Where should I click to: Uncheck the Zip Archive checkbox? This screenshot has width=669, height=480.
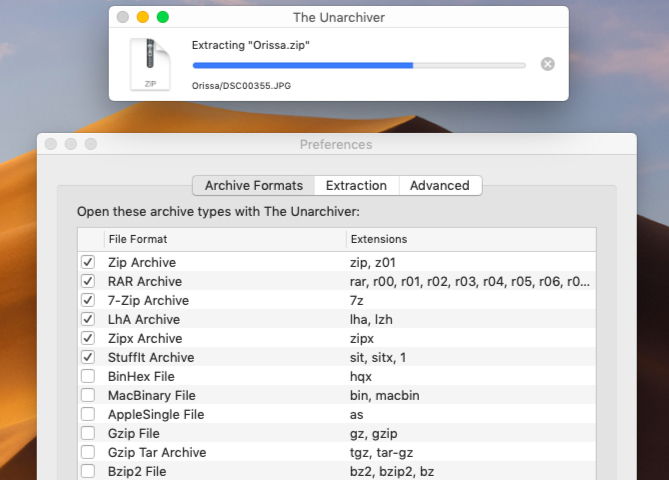pyautogui.click(x=87, y=262)
